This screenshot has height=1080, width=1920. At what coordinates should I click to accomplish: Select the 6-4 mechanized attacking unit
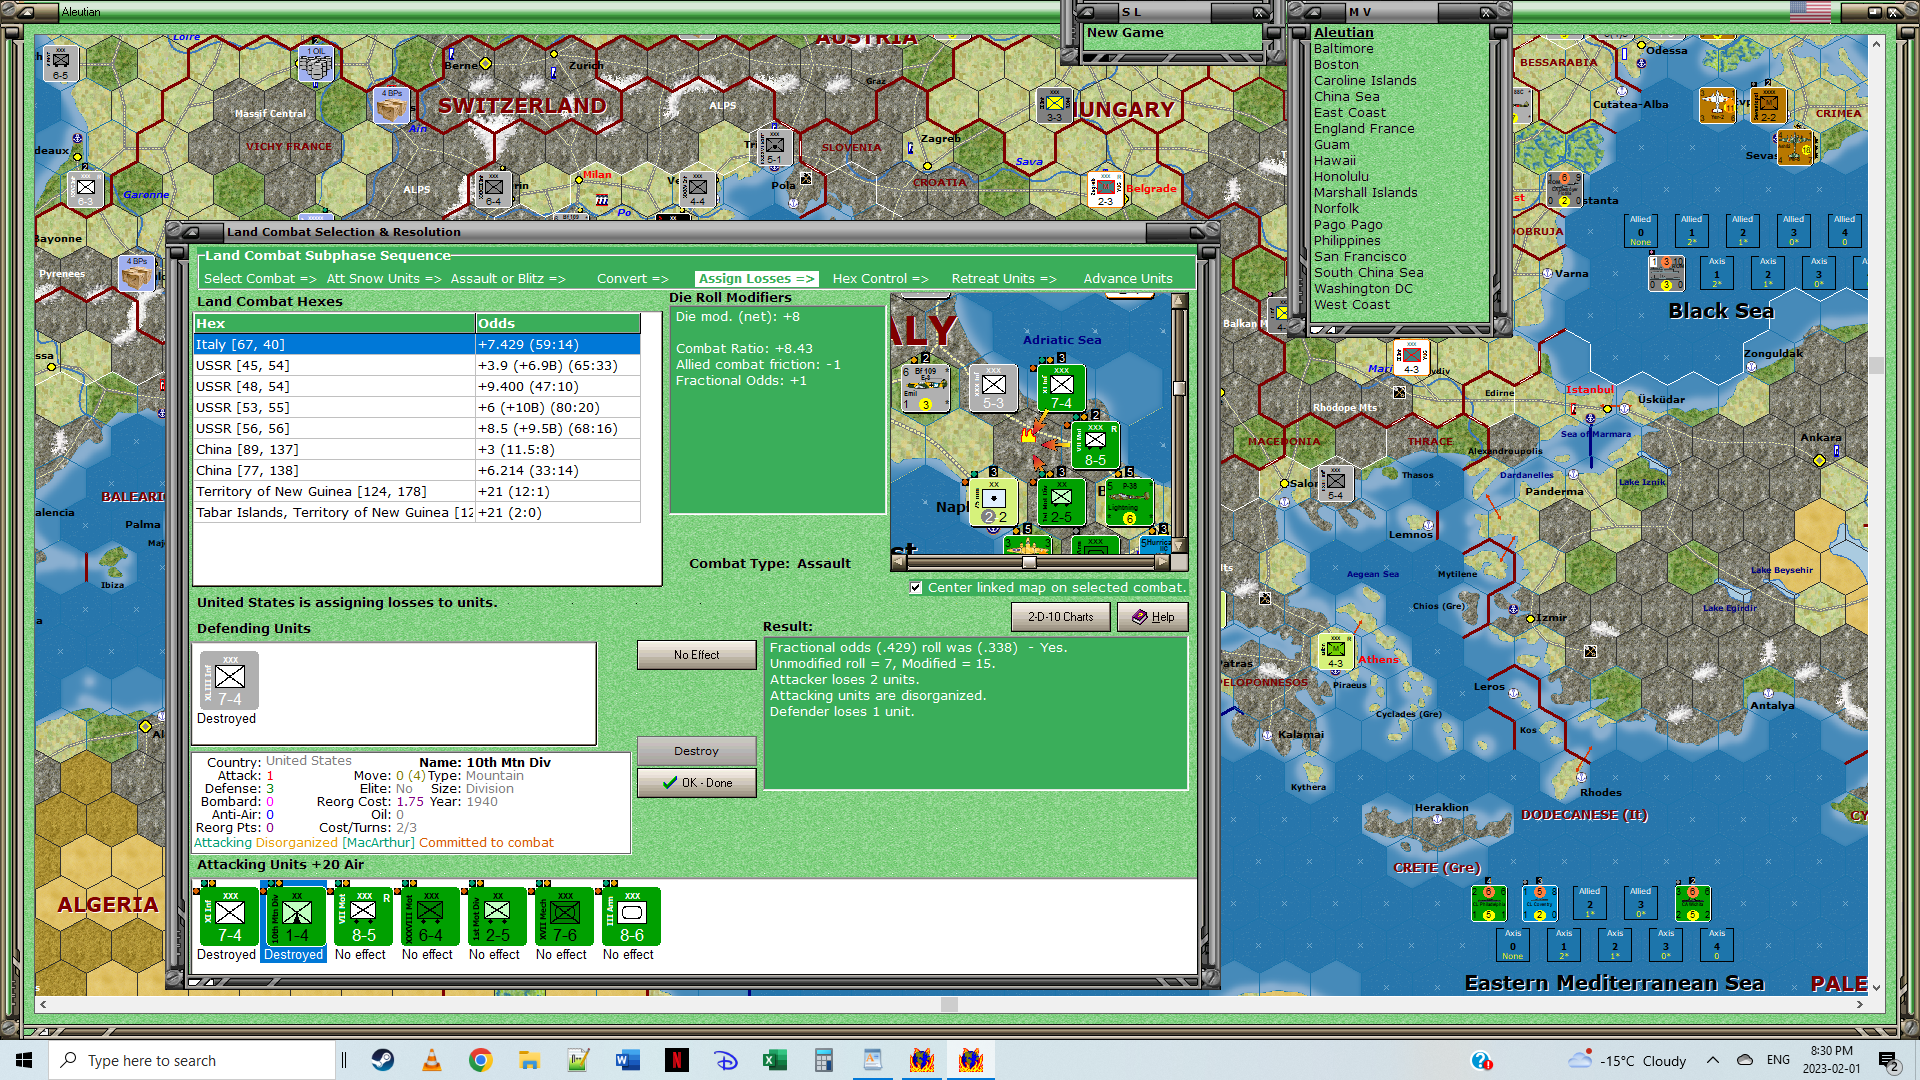tap(430, 916)
